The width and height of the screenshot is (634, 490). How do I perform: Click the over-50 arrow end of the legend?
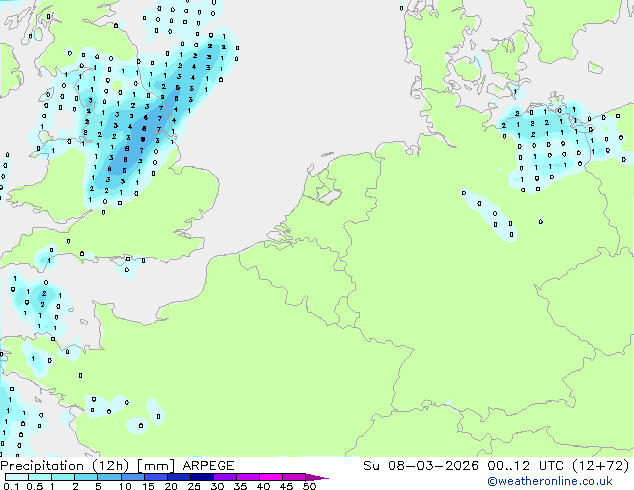(x=317, y=477)
